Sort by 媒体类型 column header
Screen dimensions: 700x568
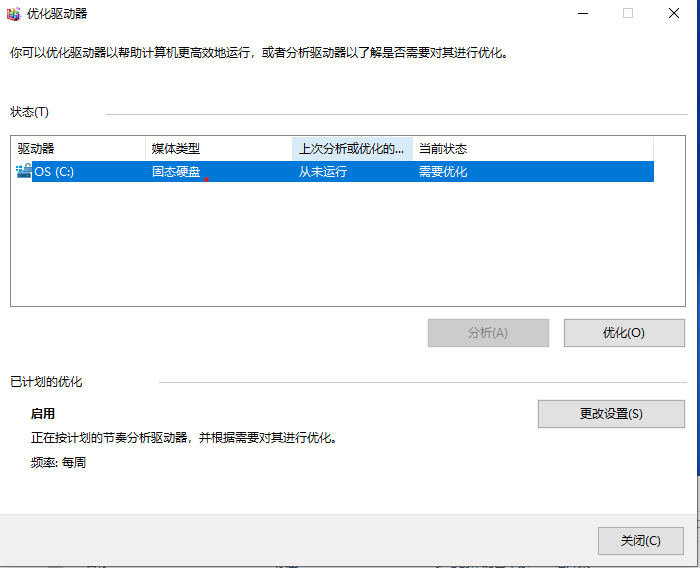(219, 149)
